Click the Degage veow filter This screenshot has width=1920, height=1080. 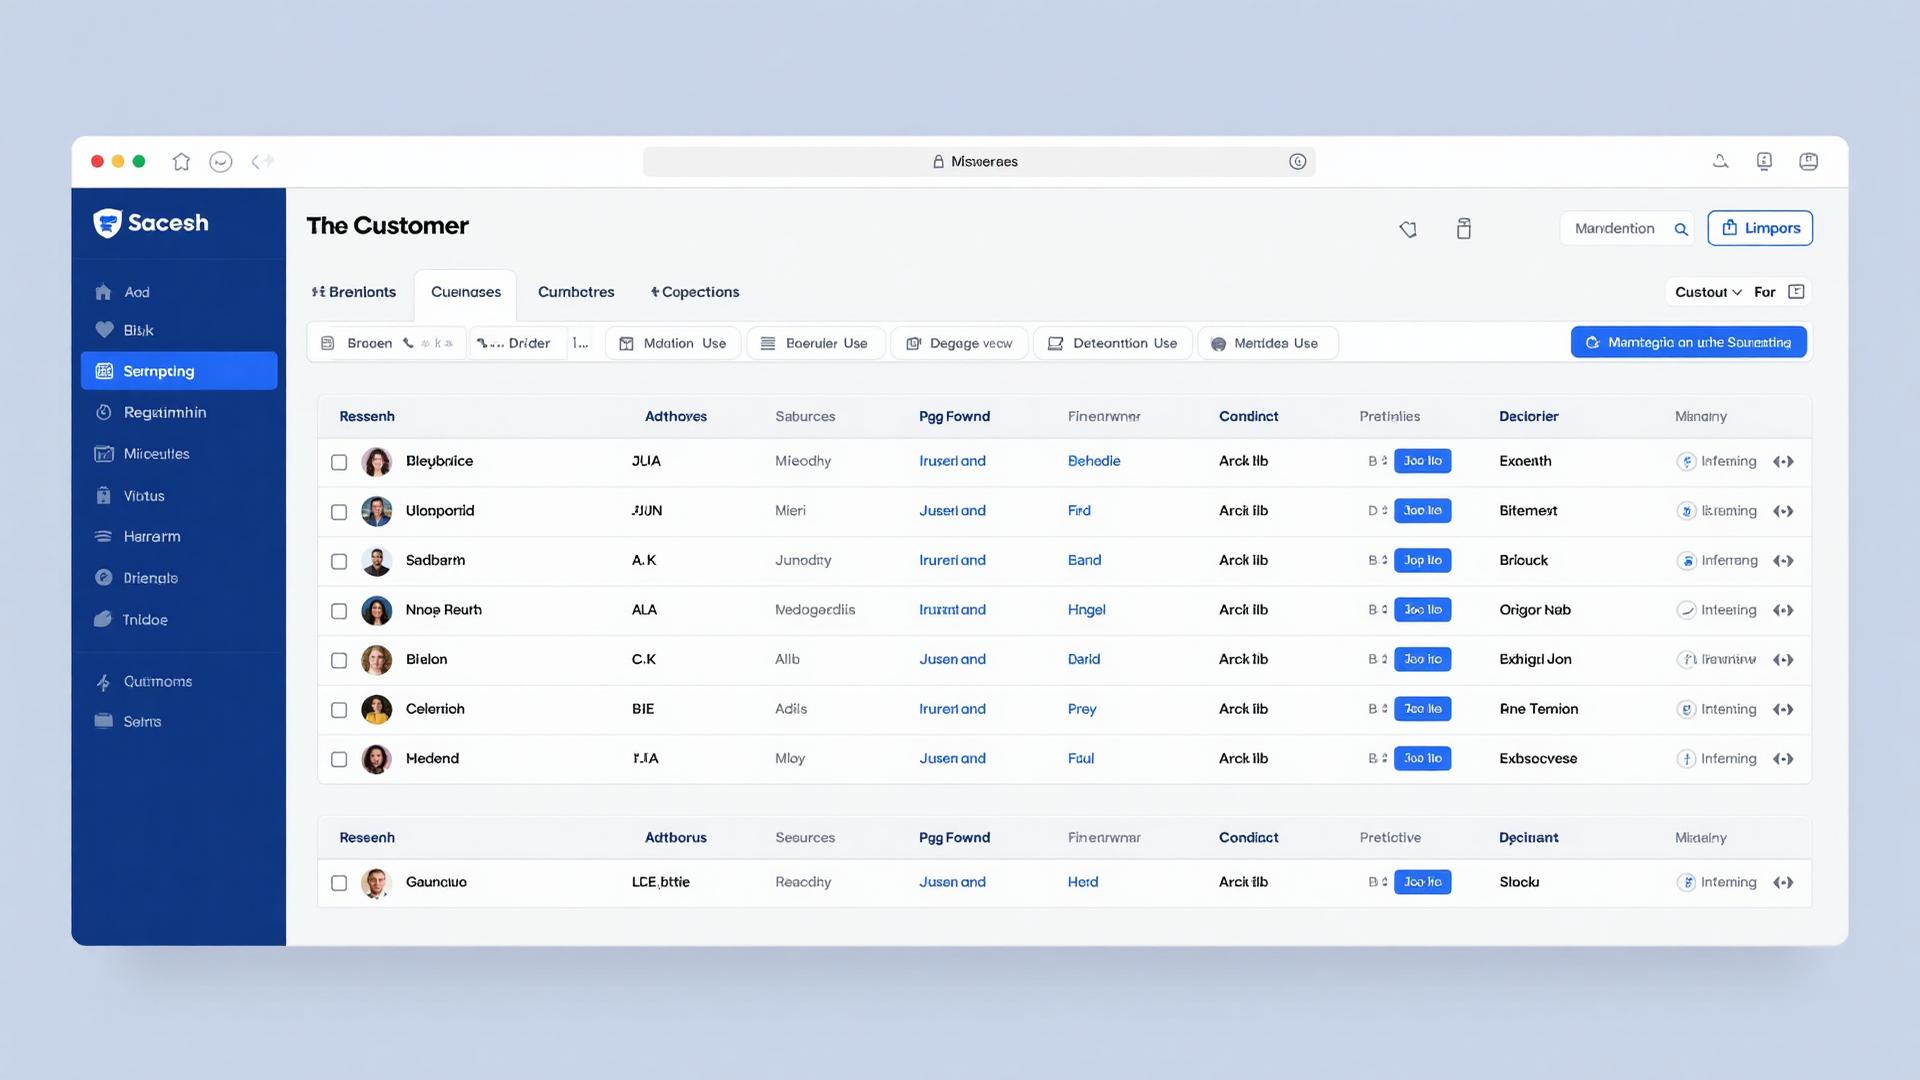tap(959, 343)
